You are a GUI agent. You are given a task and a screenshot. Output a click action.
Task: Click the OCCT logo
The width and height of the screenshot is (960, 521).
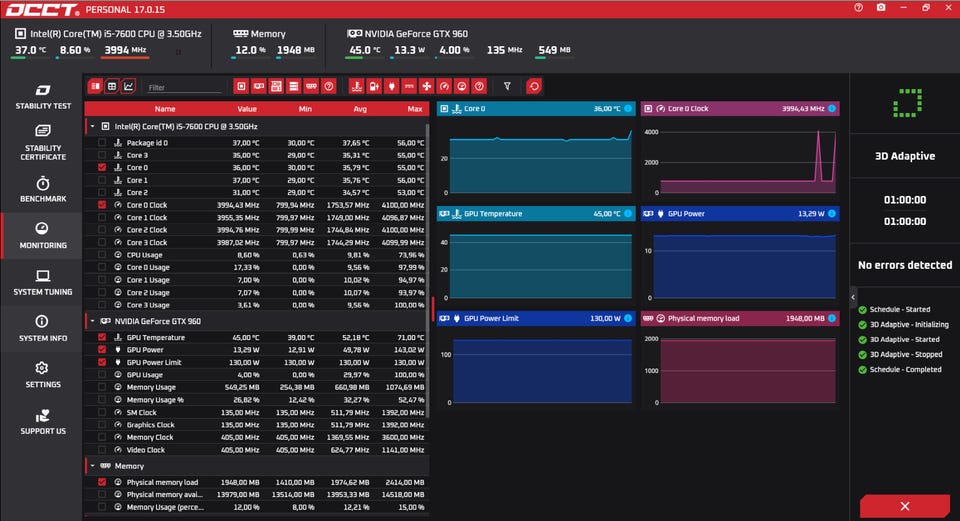pos(42,10)
